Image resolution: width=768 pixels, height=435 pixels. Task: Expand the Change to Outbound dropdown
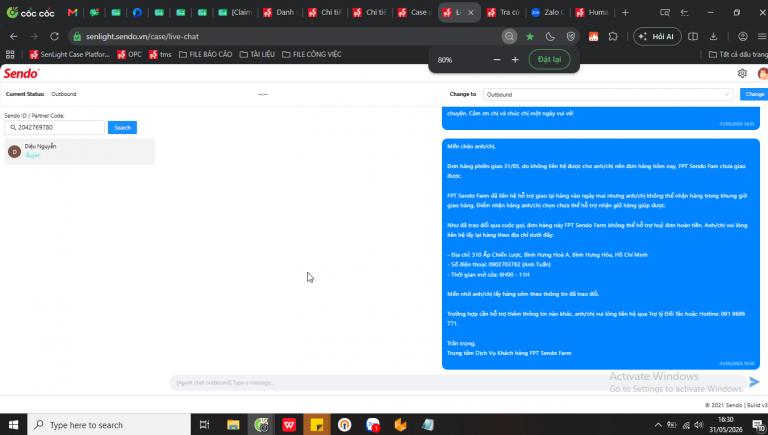tap(608, 95)
